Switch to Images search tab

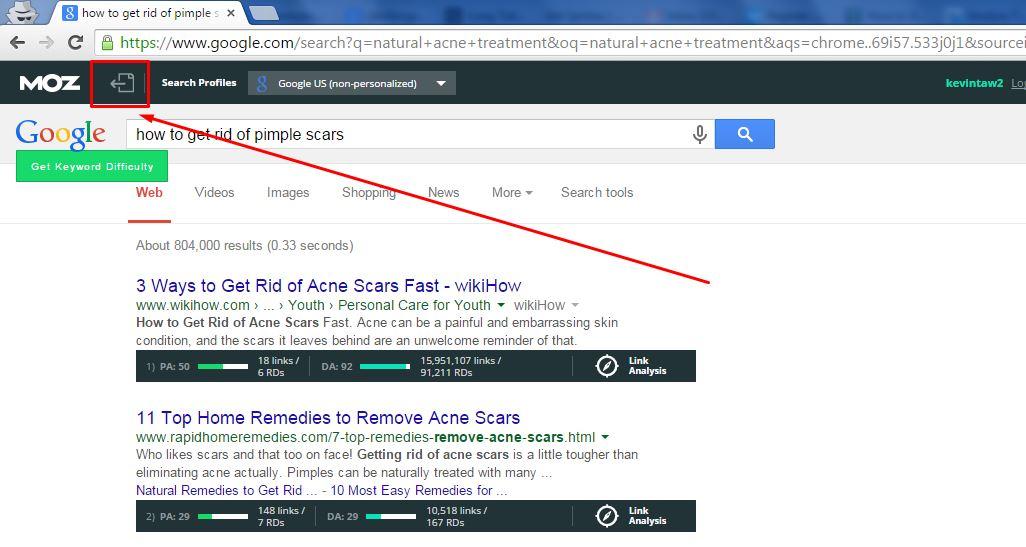click(x=288, y=192)
